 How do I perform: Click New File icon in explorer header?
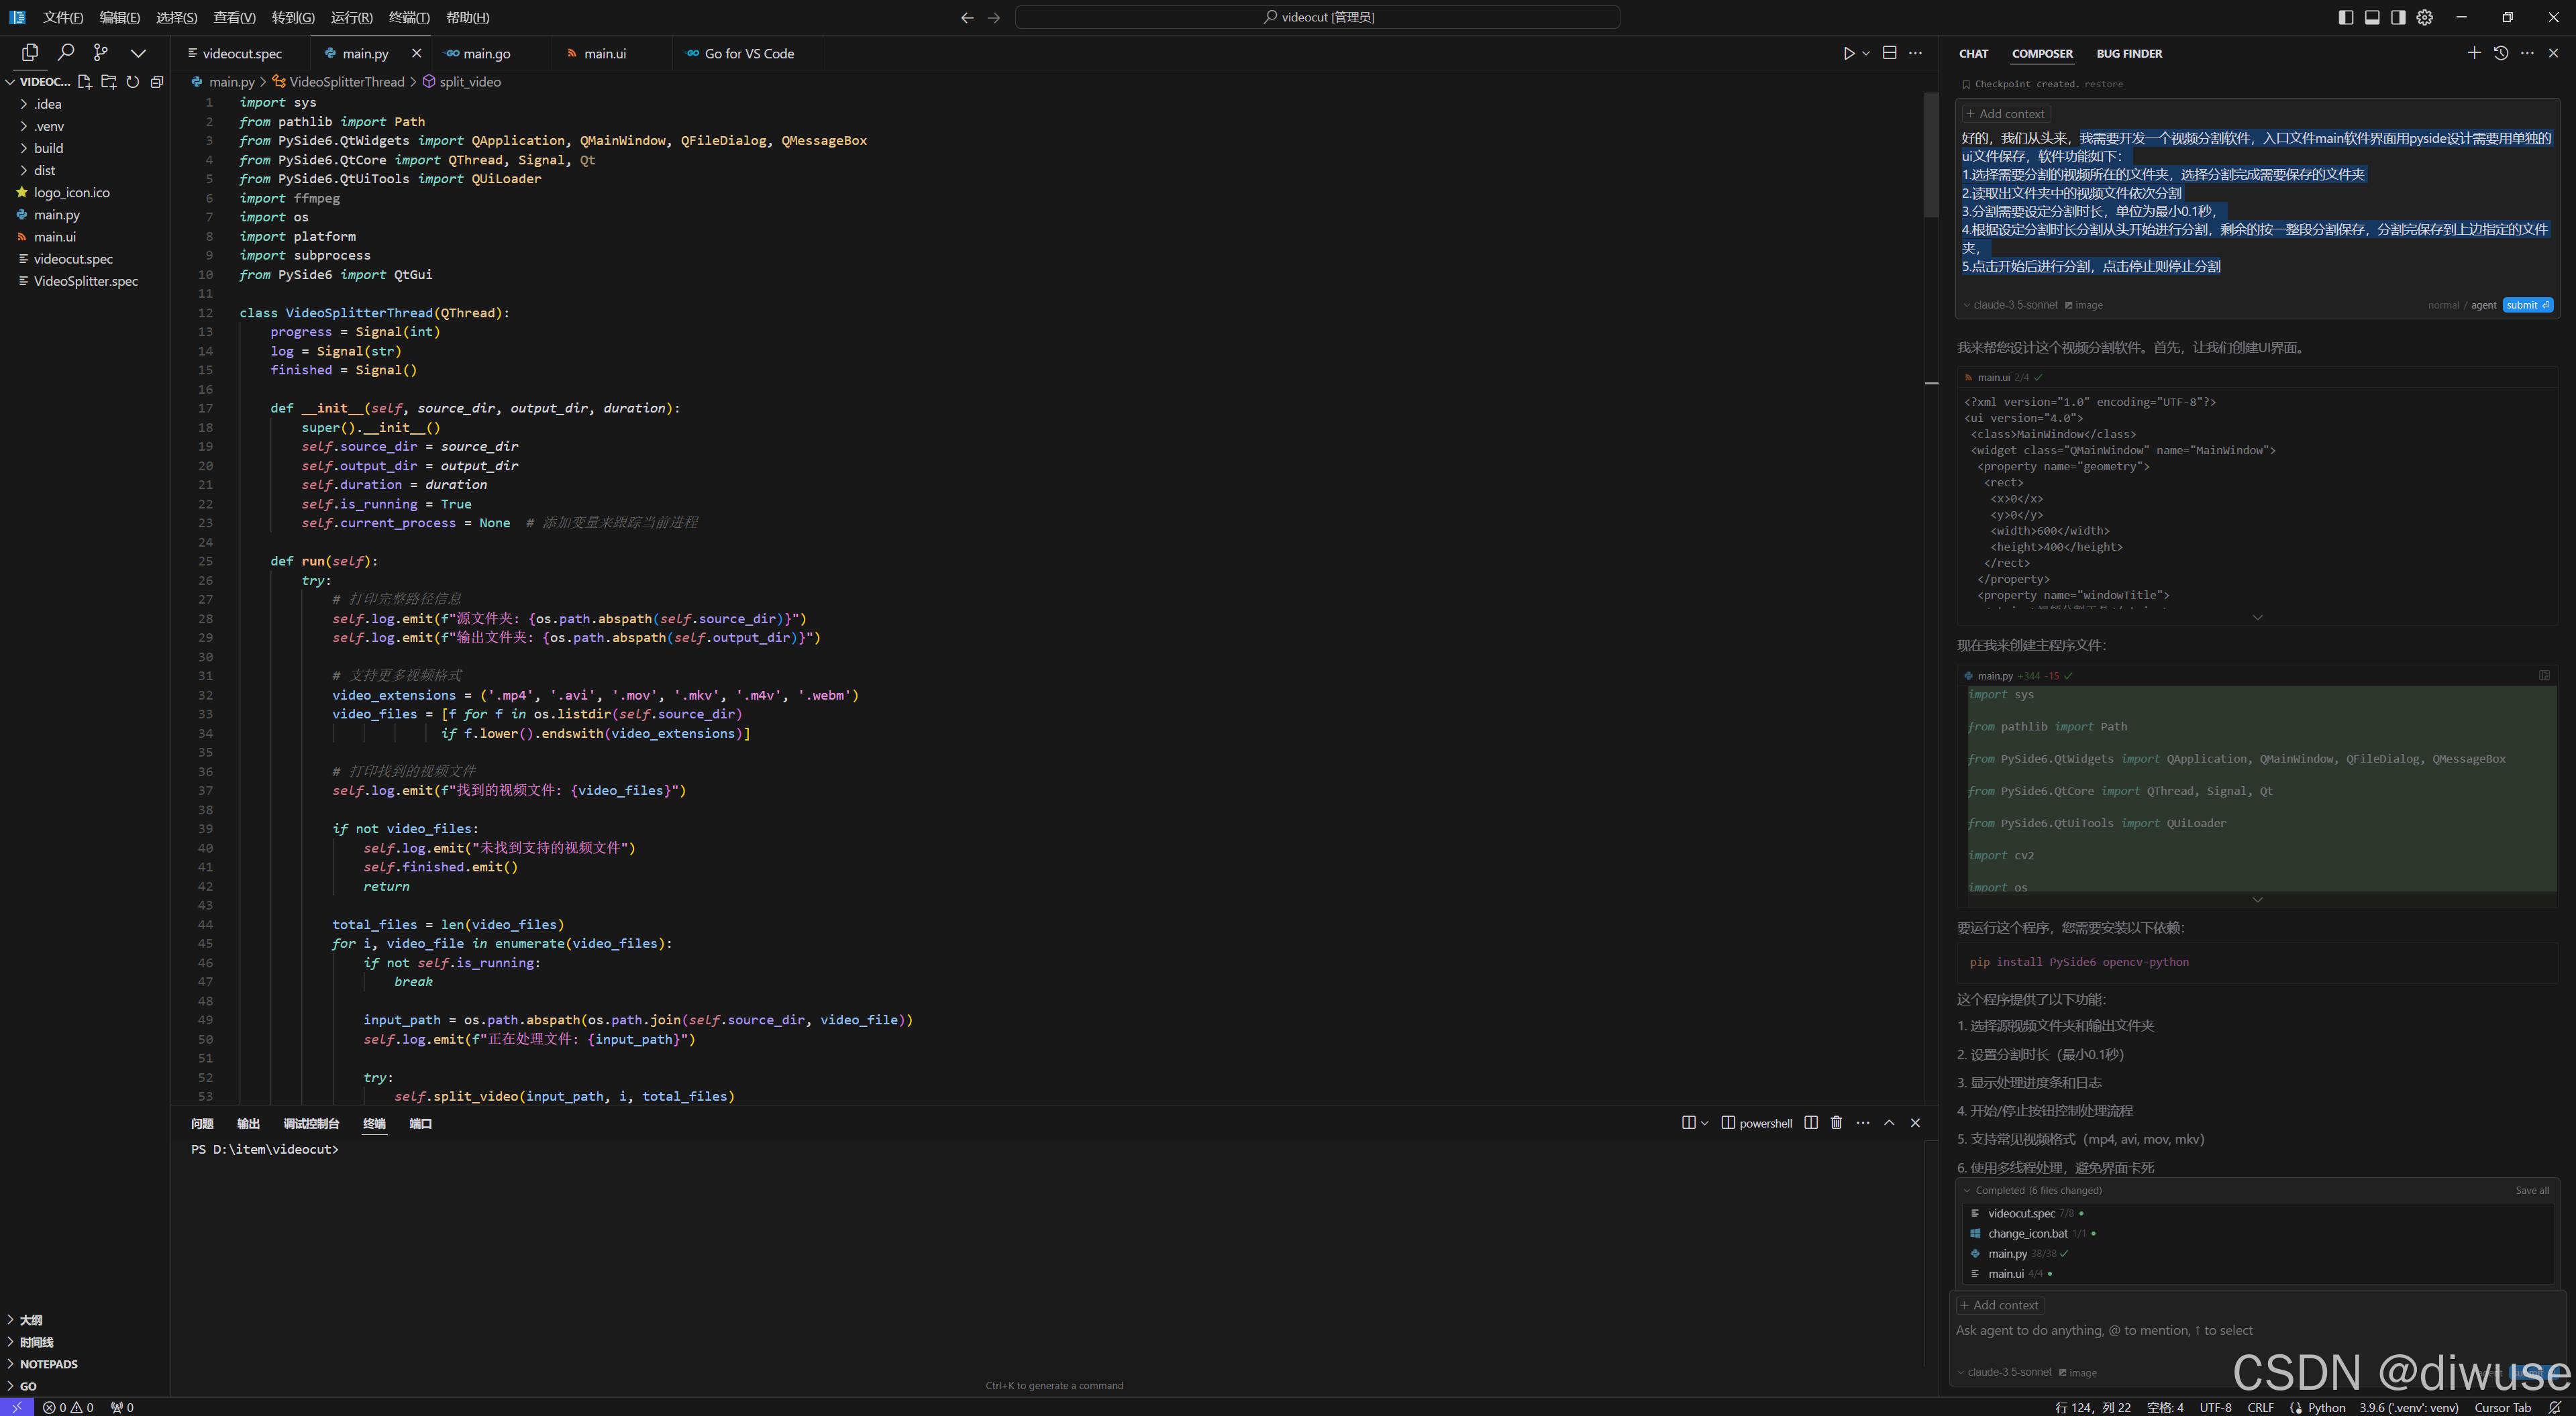pos(85,82)
